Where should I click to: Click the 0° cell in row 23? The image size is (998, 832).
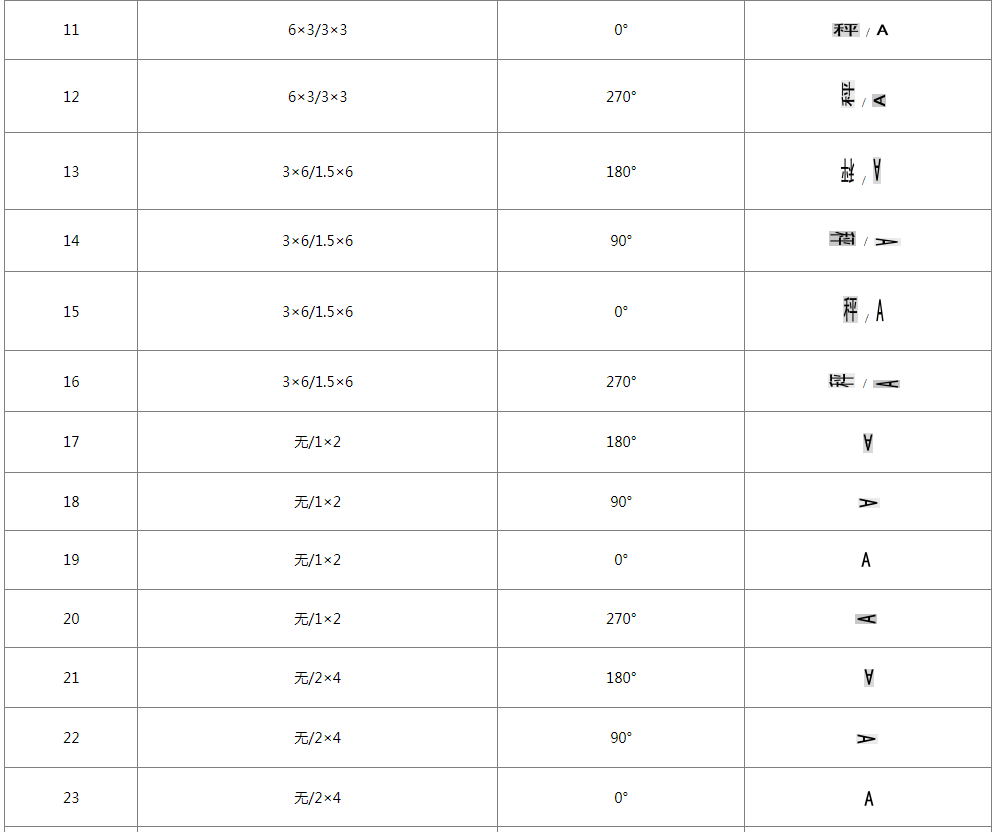point(620,798)
